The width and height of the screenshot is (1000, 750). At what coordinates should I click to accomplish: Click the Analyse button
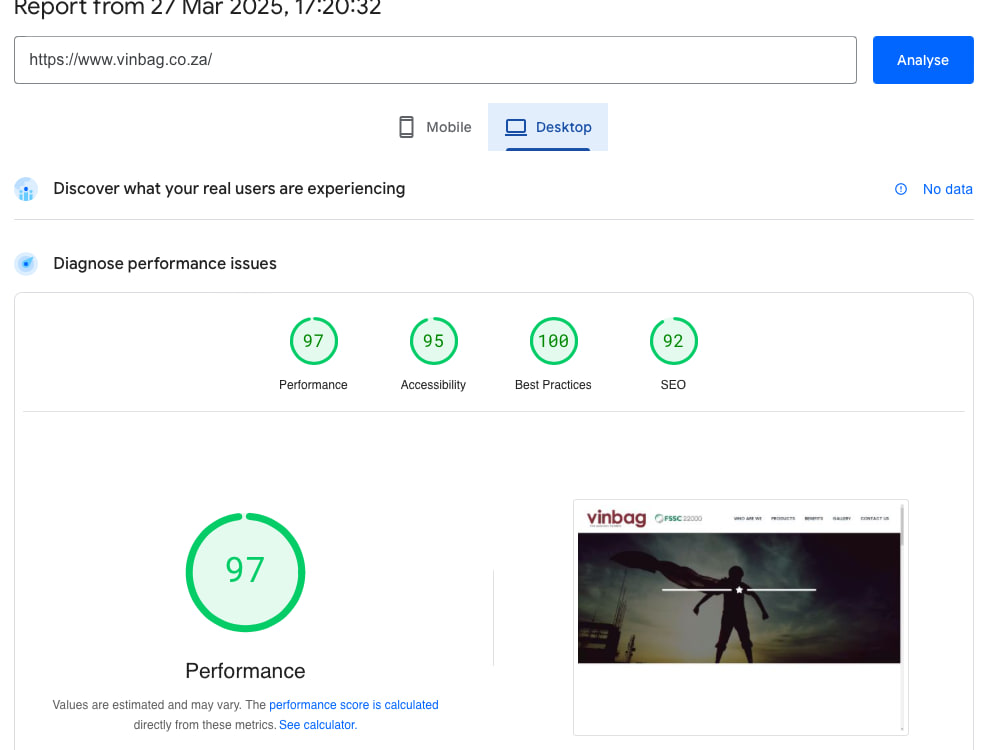click(x=923, y=60)
